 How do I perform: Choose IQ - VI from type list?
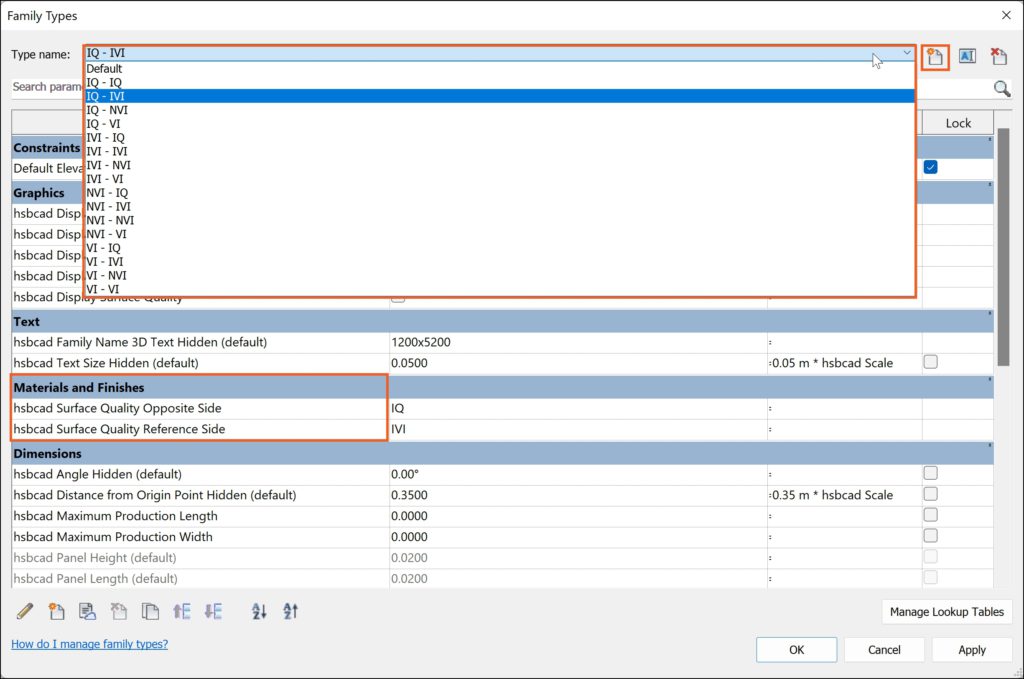coord(500,123)
